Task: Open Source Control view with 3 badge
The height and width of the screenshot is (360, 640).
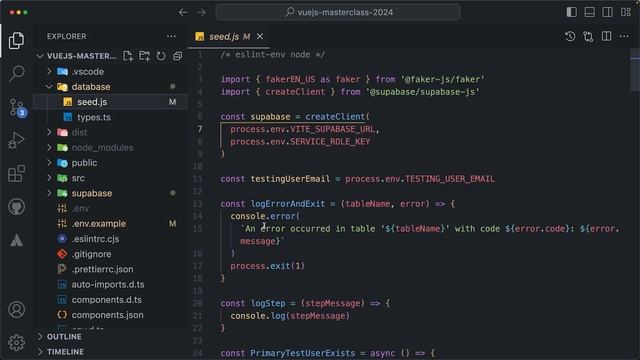Action: 17,108
